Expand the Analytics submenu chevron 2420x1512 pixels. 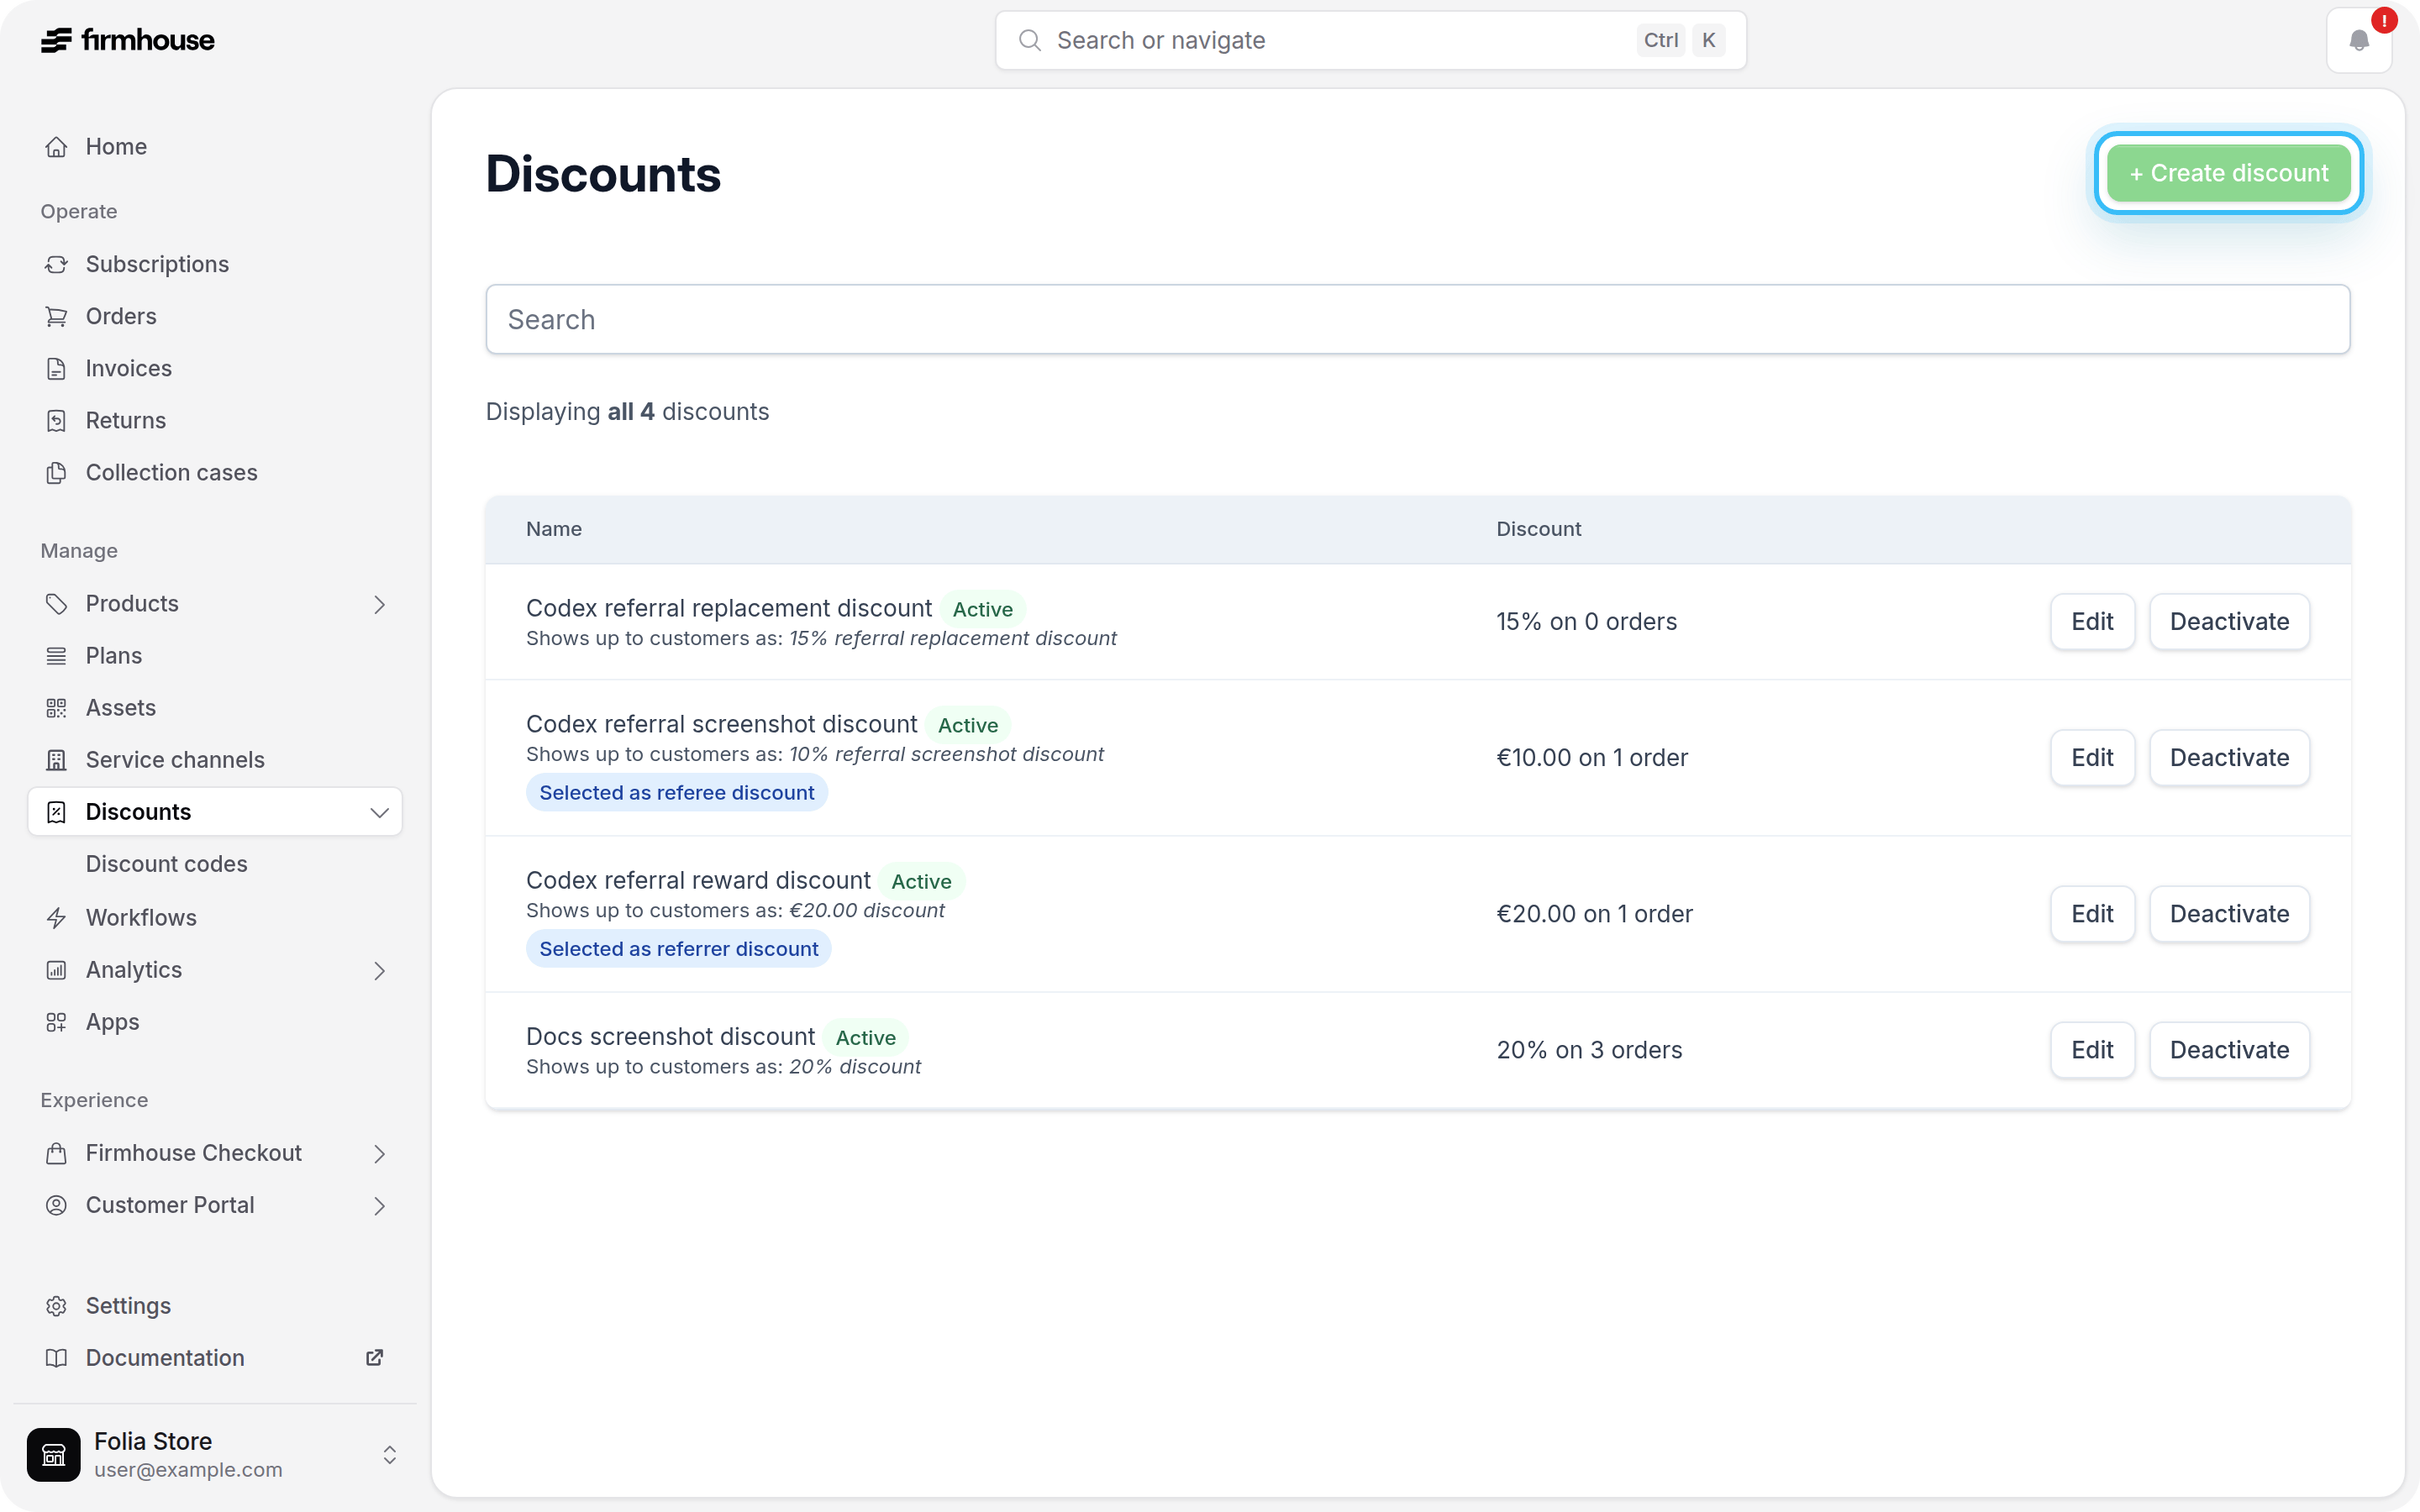379,970
